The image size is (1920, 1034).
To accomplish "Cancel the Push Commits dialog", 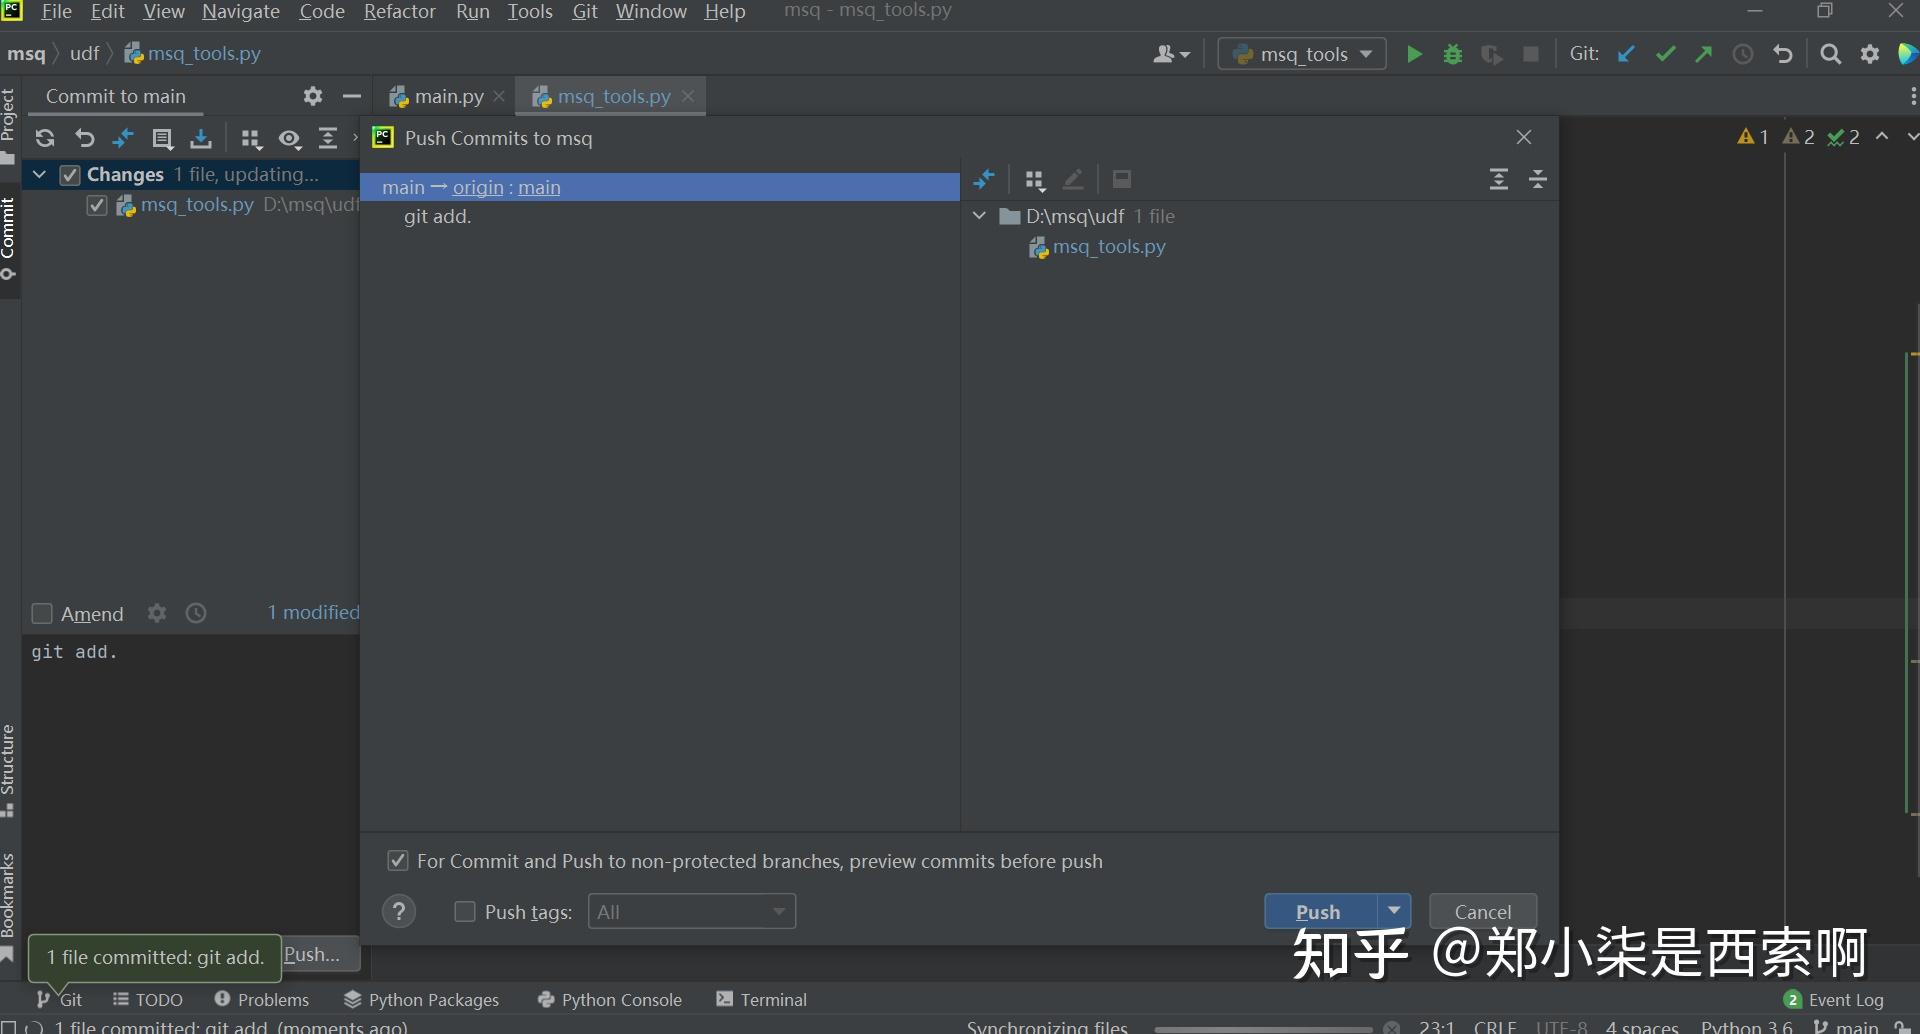I will click(x=1482, y=911).
